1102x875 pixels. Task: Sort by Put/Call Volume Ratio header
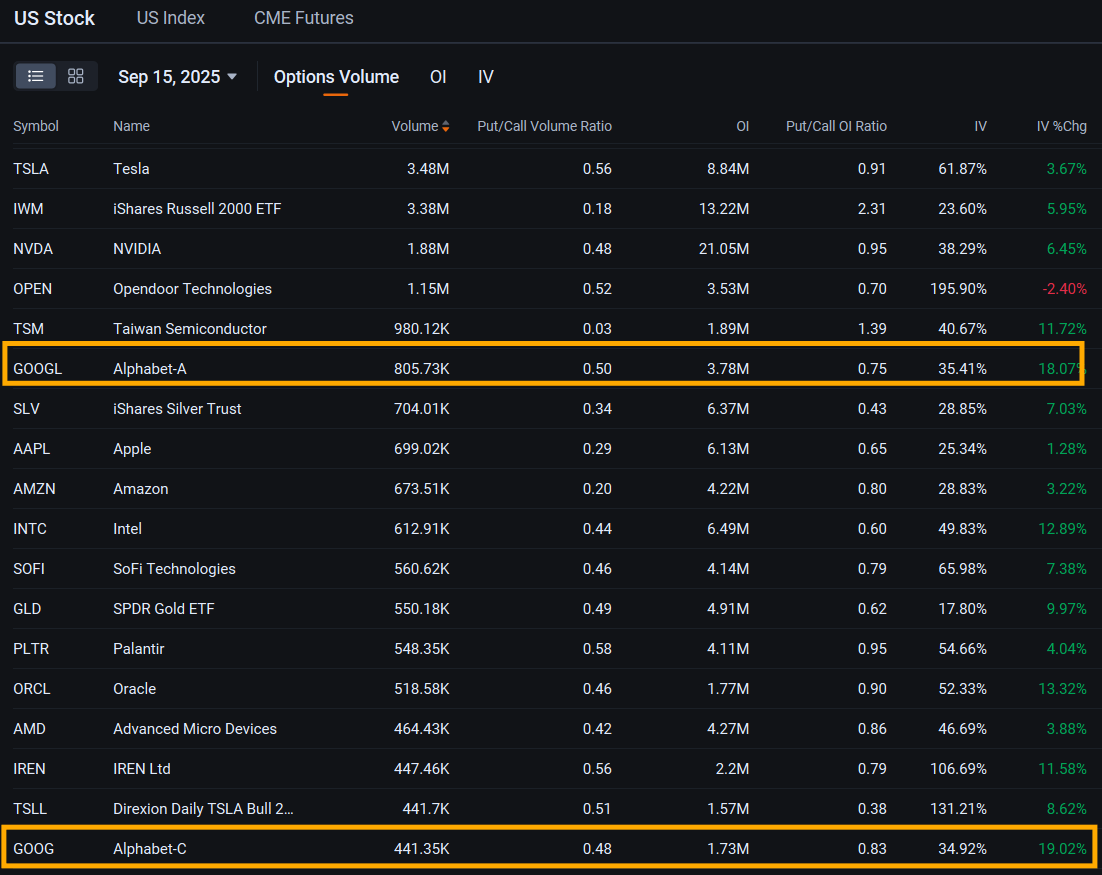click(544, 126)
